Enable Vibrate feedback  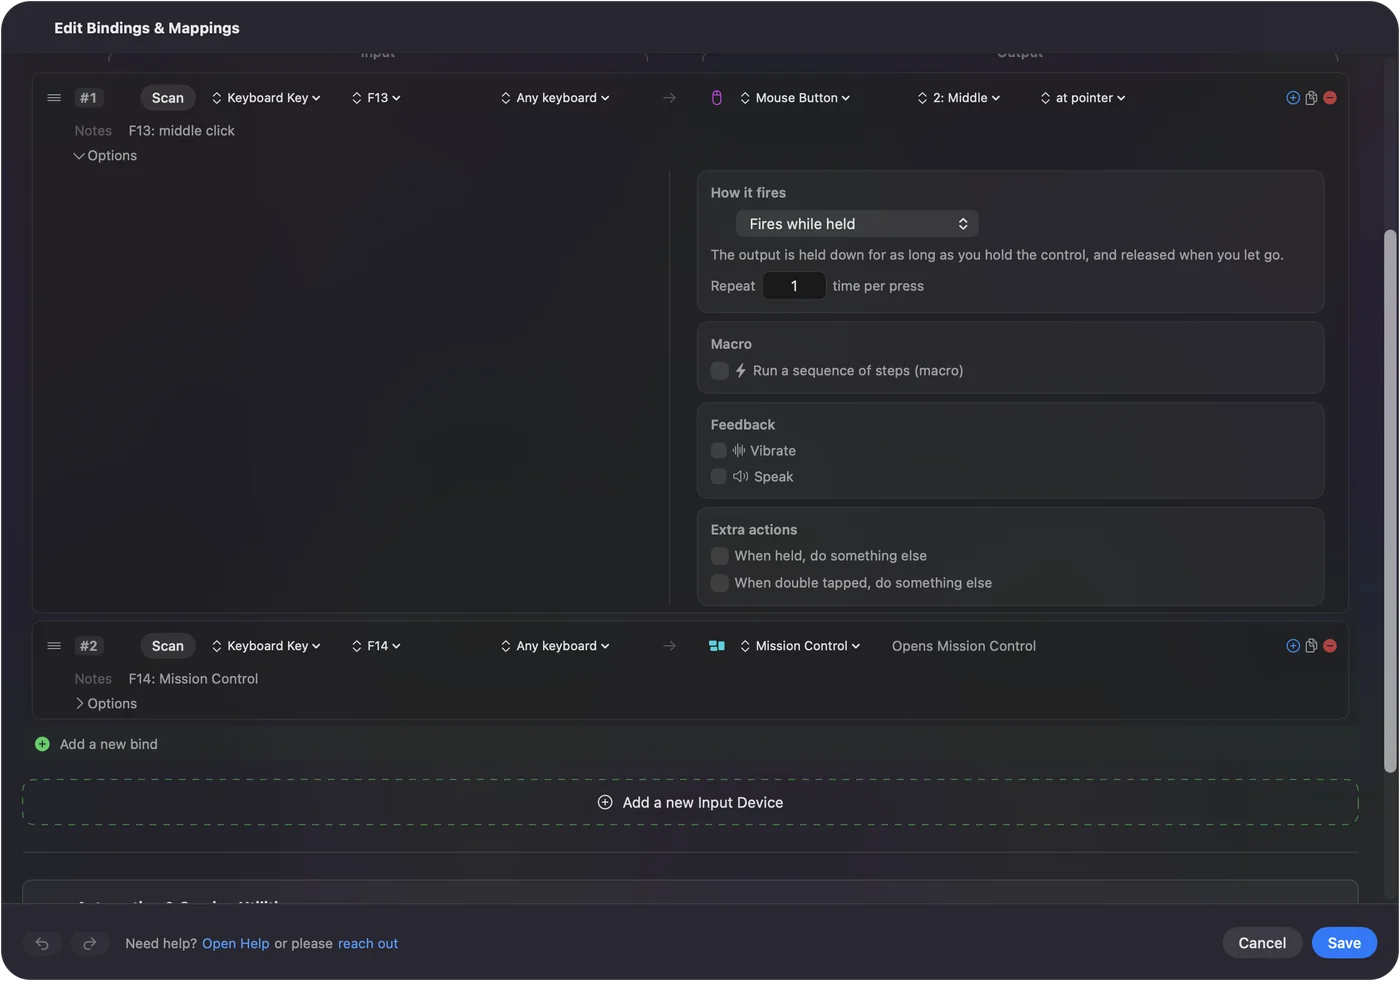718,451
